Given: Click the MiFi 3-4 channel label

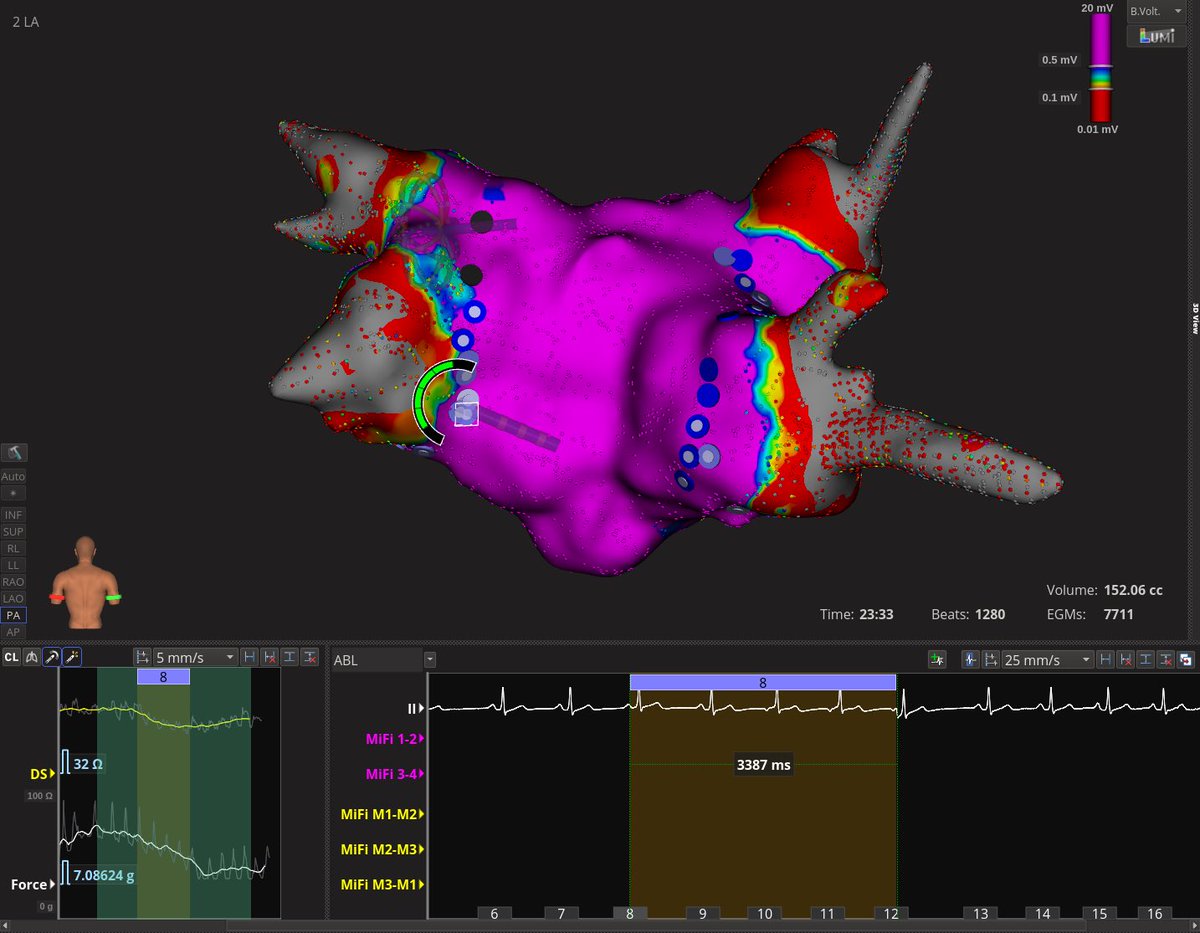Looking at the screenshot, I should tap(394, 774).
